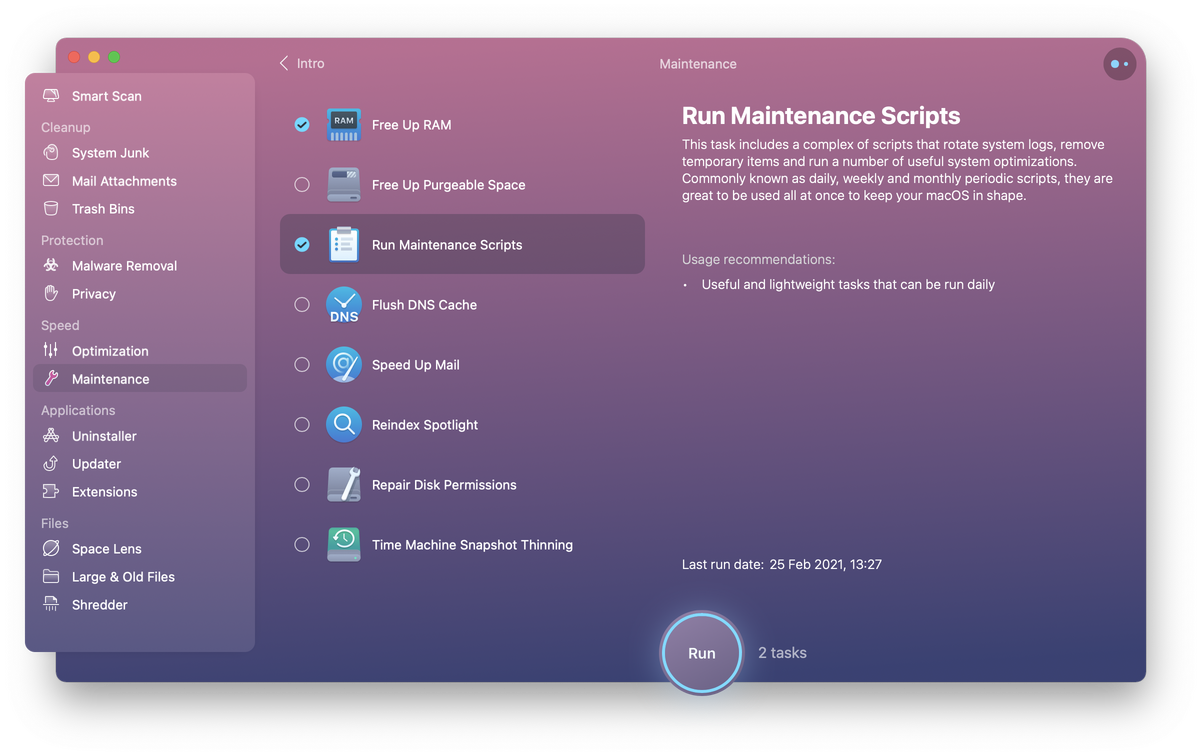Select Repair Disk Permissions task label
Image resolution: width=1202 pixels, height=756 pixels.
[444, 485]
